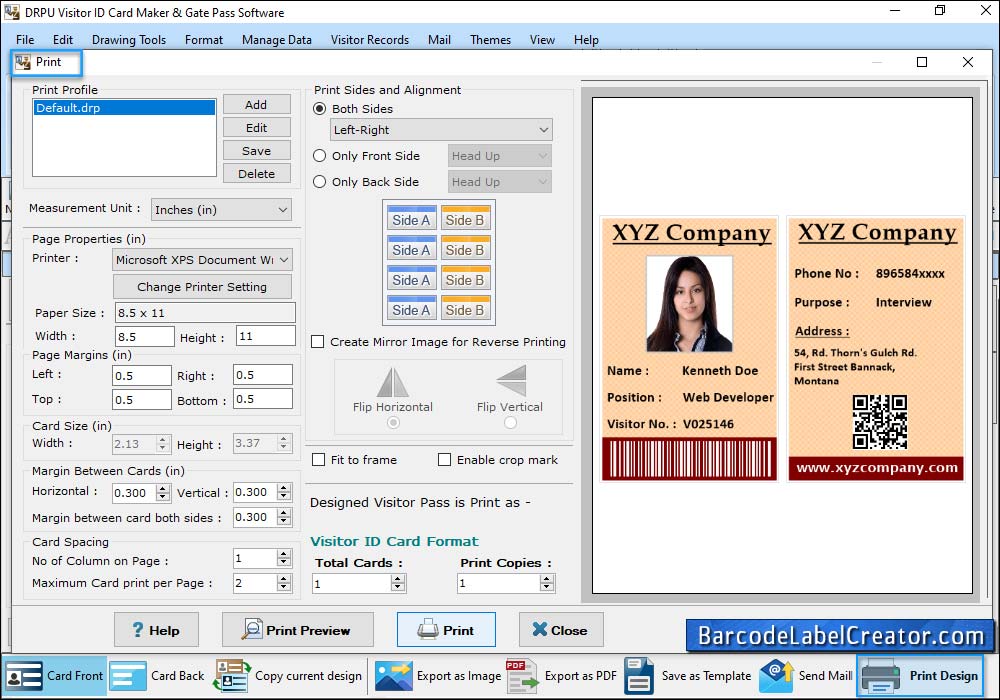Viewport: 1000px width, 700px height.
Task: Click the Send Mail envelope icon
Action: coord(776,676)
